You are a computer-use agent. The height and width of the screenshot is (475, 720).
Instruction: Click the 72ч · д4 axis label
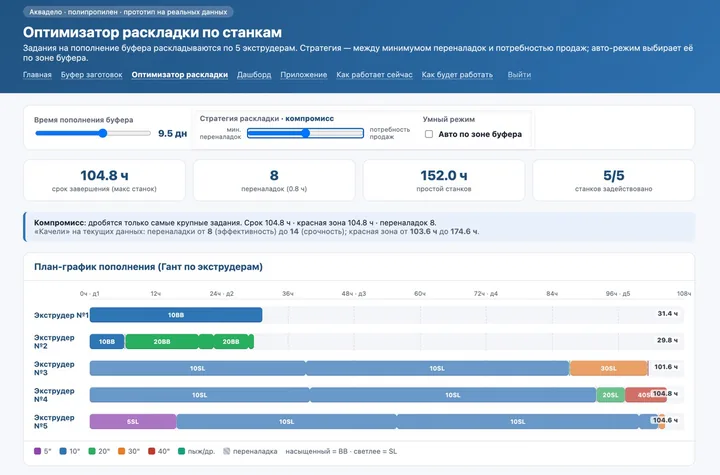tap(486, 294)
